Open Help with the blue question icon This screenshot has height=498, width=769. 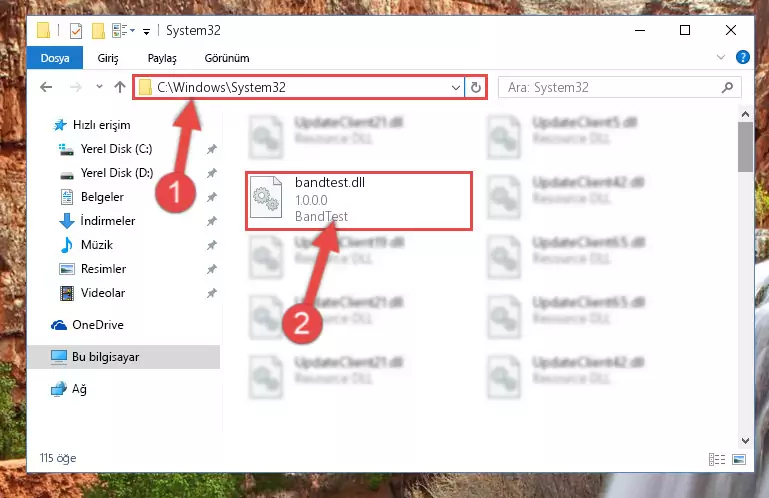743,57
